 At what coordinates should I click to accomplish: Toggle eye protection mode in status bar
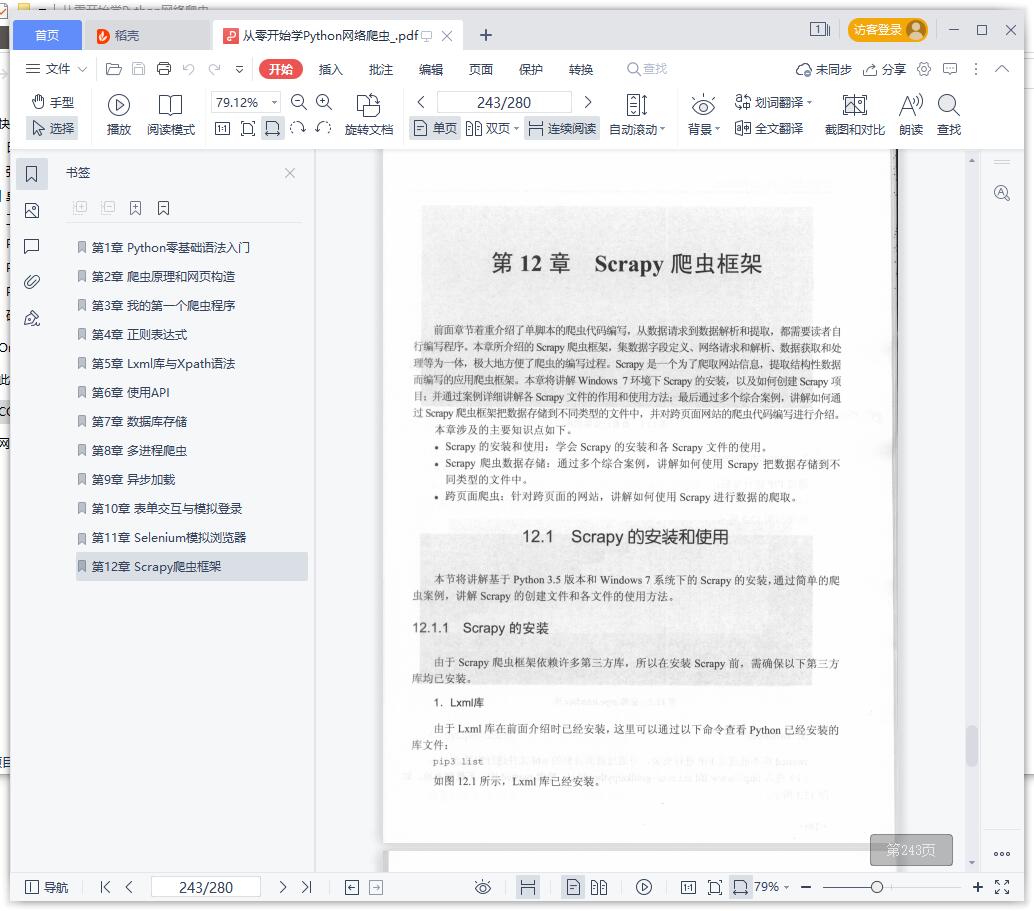(x=483, y=887)
